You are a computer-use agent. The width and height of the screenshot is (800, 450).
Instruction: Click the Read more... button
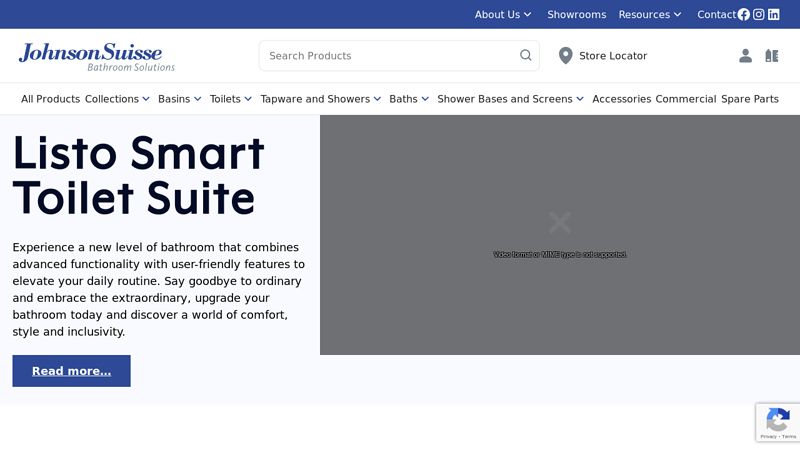[71, 371]
